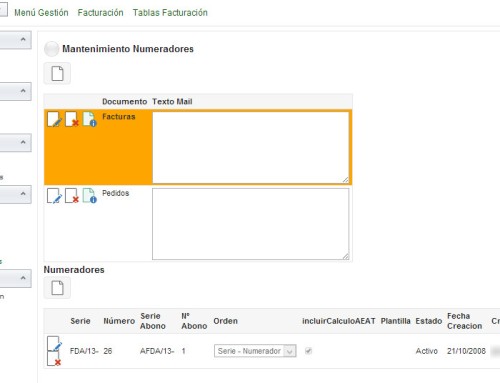The width and height of the screenshot is (500, 383).
Task: Delete the Pedidos document row
Action: pos(72,196)
